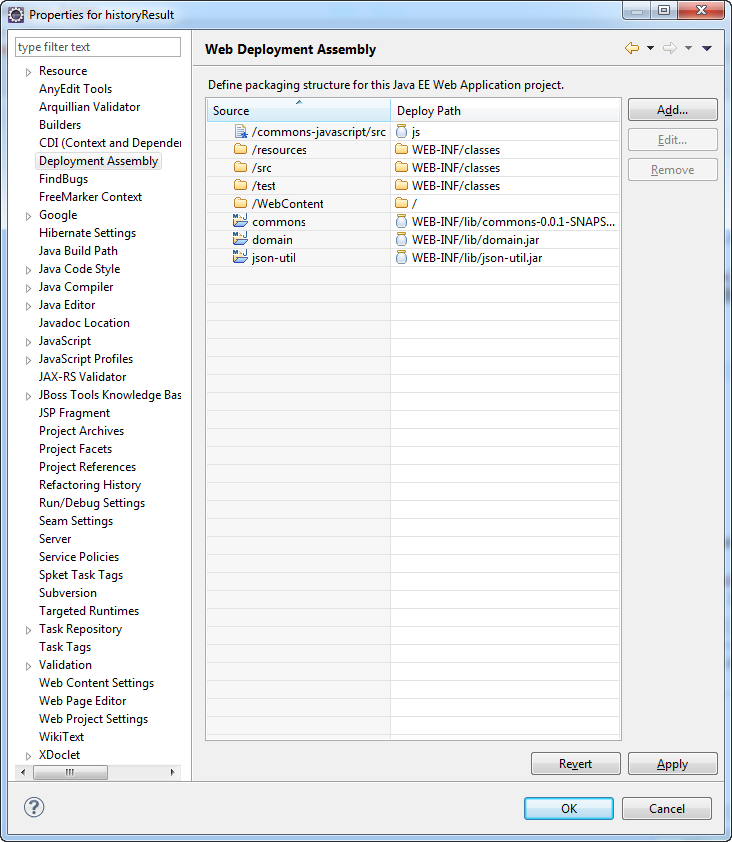Image resolution: width=732 pixels, height=842 pixels.
Task: Expand the Java Compiler tree node
Action: coord(28,288)
